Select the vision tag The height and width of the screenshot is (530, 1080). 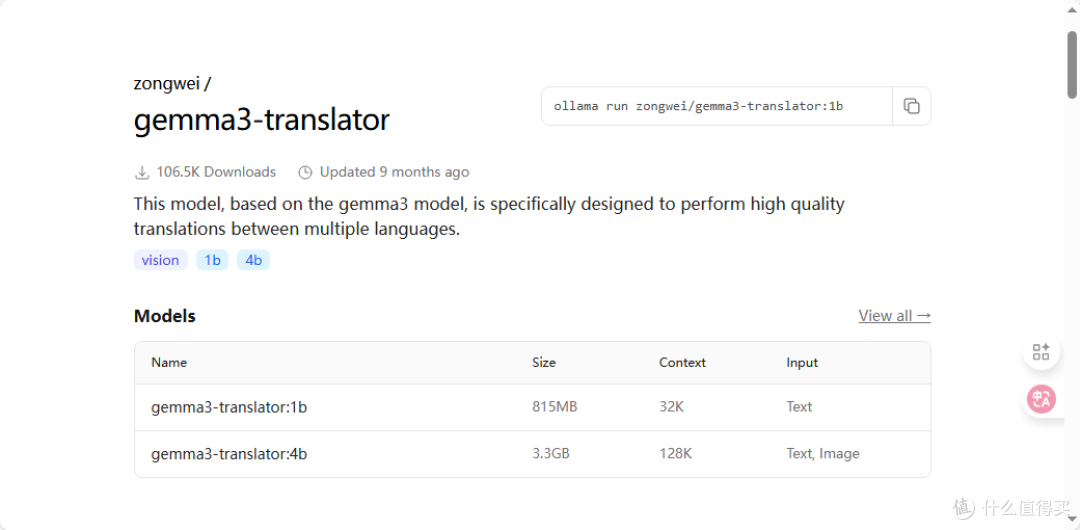(x=160, y=260)
